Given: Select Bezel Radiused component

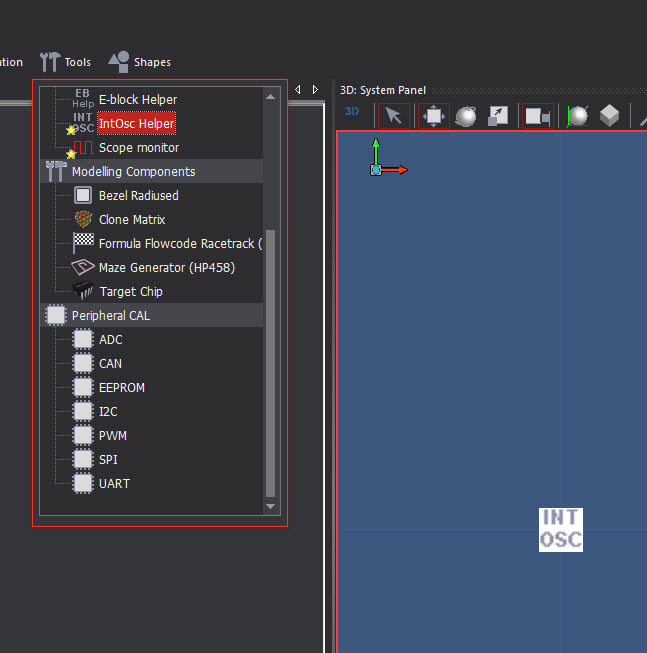Looking at the screenshot, I should [x=139, y=195].
